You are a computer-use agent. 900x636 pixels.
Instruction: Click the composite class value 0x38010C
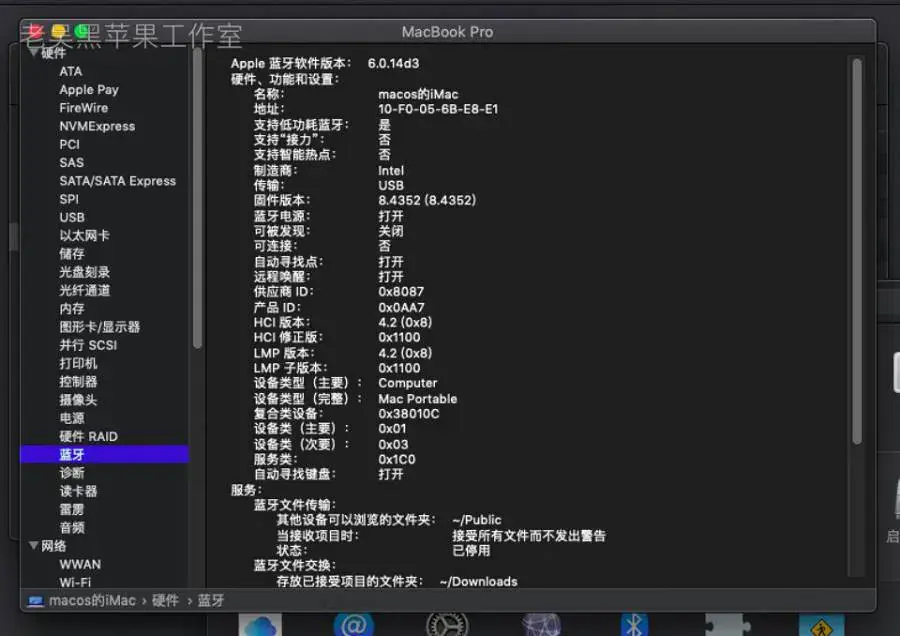coord(409,414)
